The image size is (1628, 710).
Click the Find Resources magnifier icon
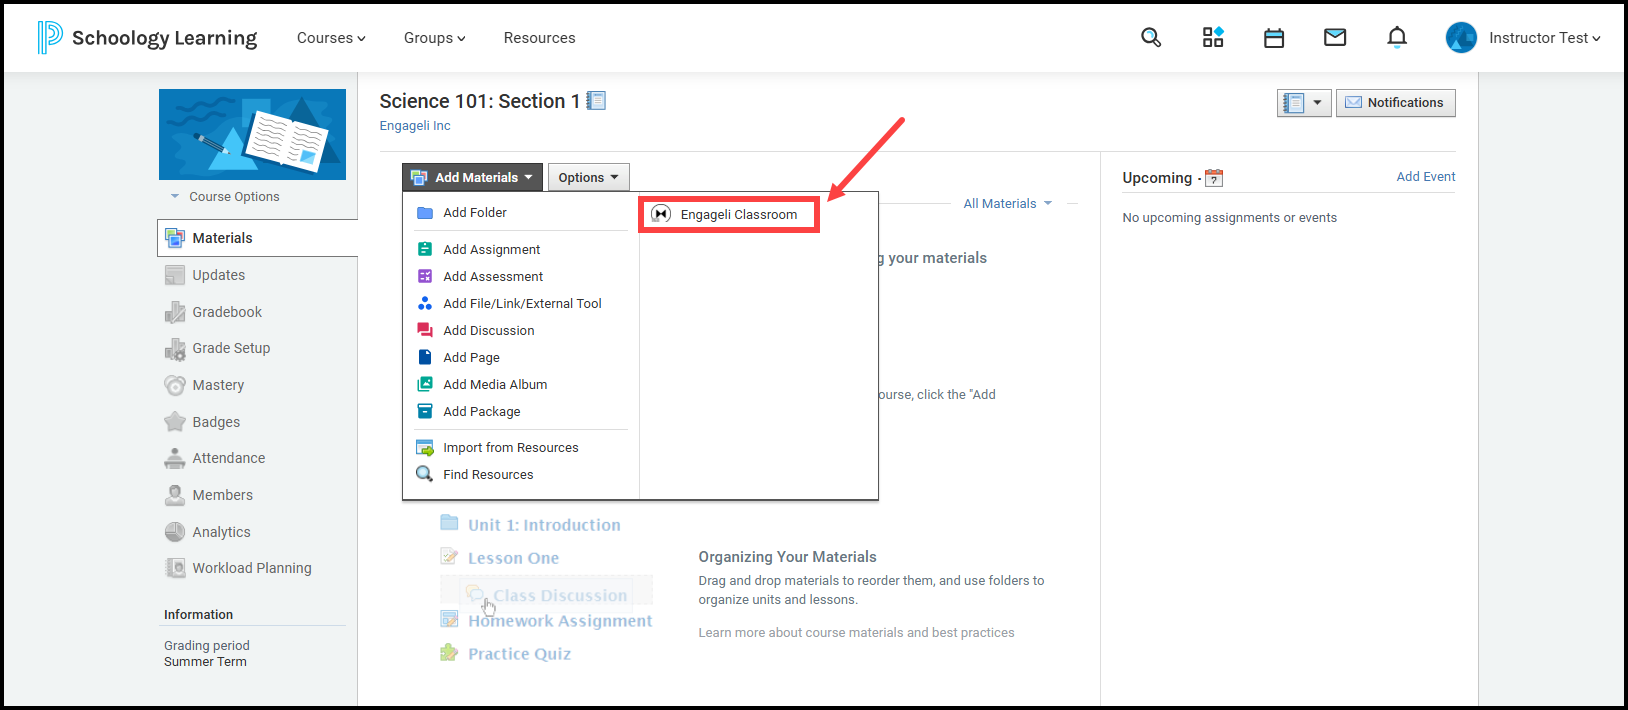425,475
